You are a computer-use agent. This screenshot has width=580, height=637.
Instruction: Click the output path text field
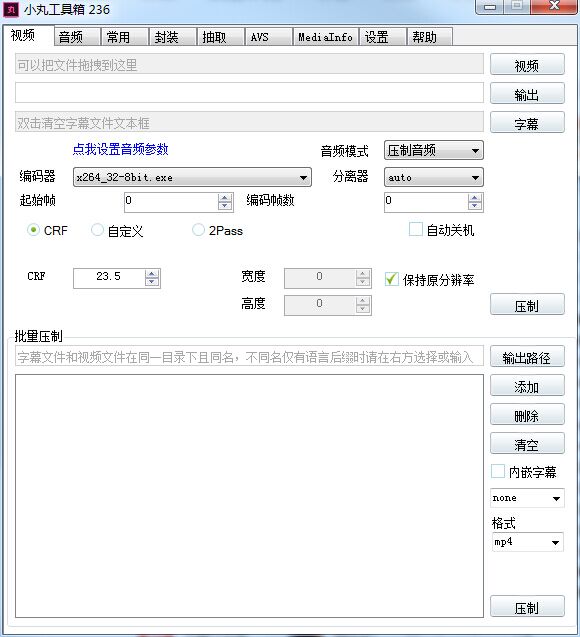pyautogui.click(x=249, y=93)
